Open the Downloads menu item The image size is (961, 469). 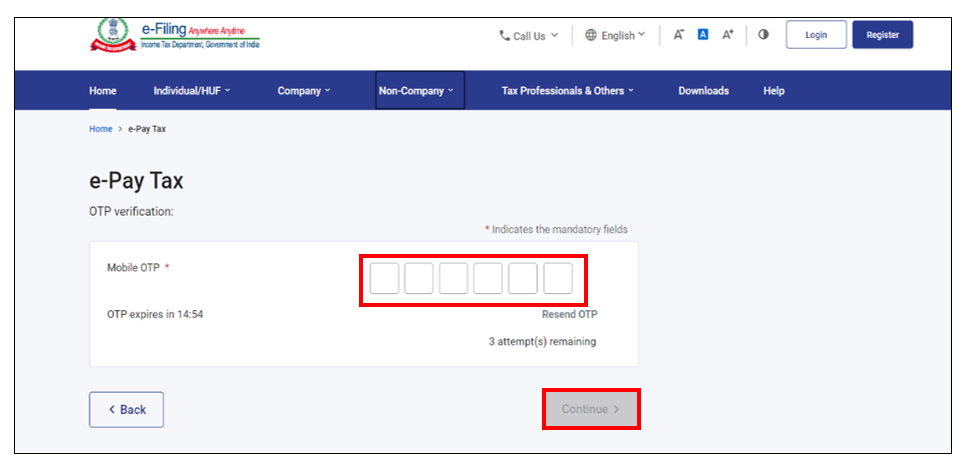point(703,91)
